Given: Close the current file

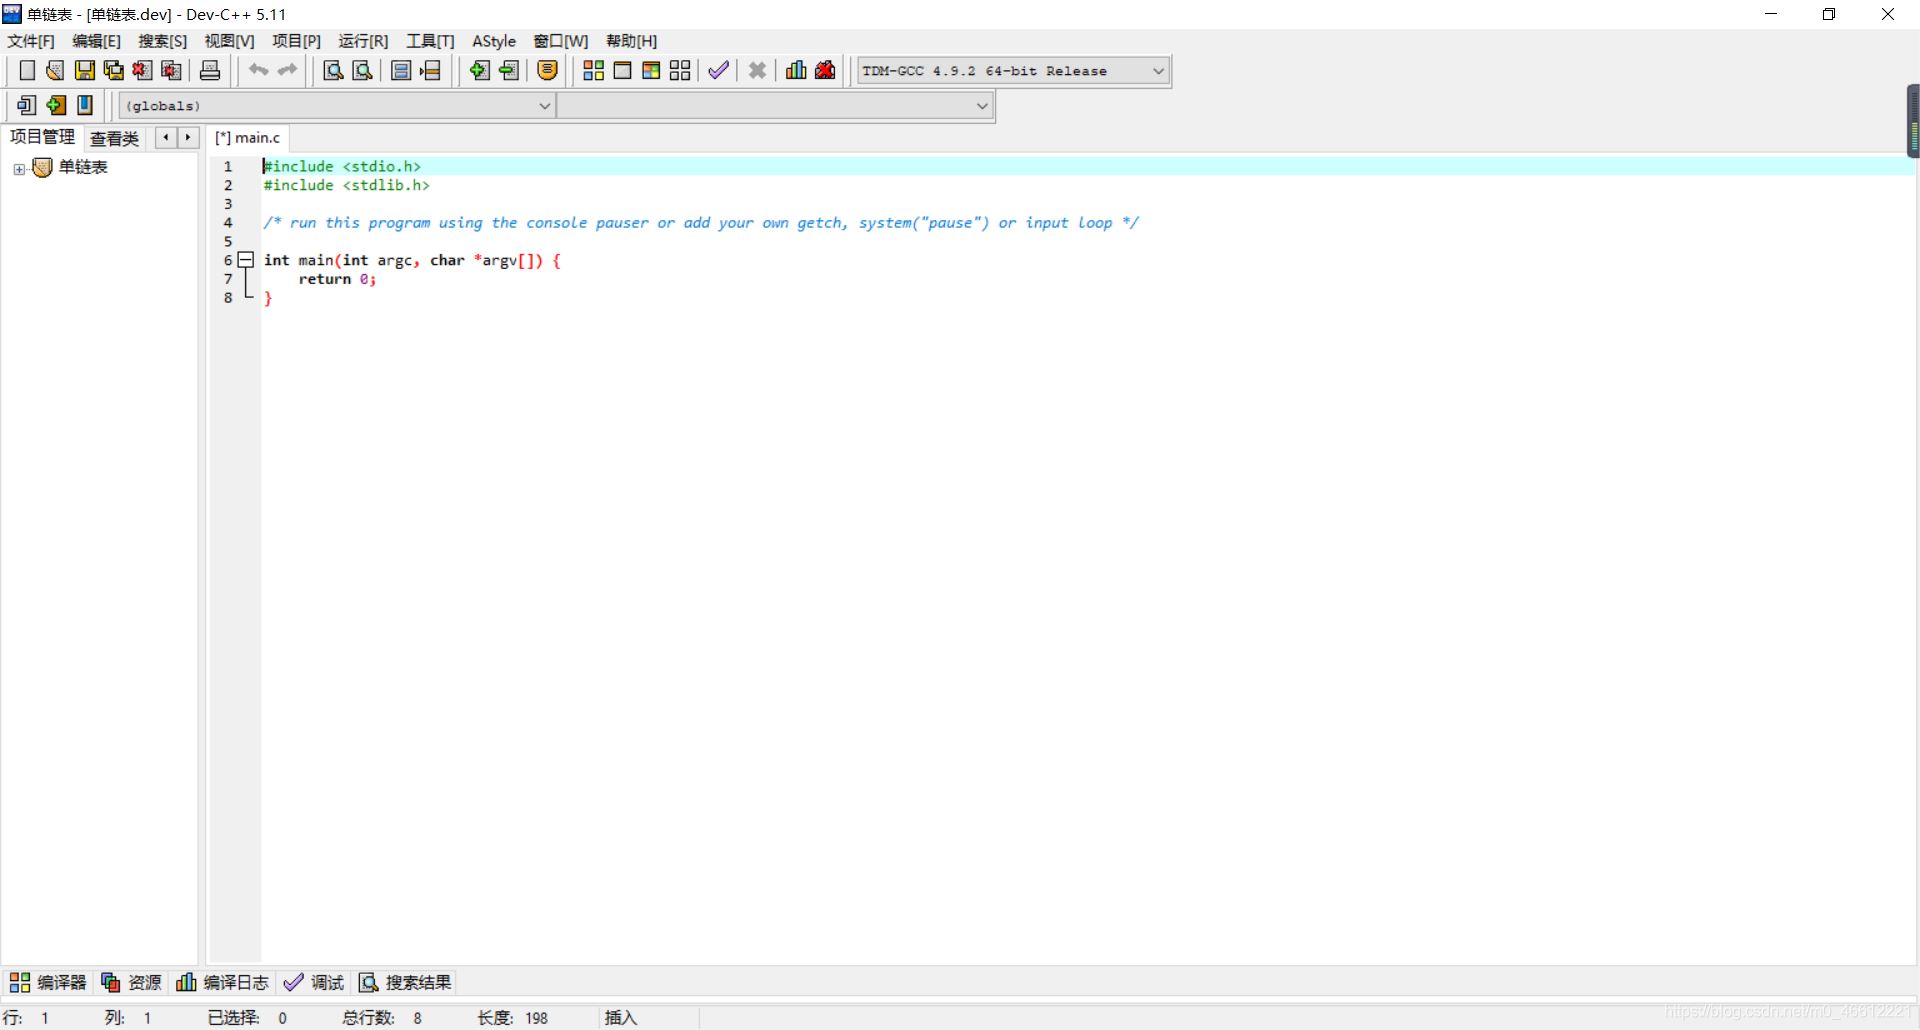Looking at the screenshot, I should pos(143,70).
